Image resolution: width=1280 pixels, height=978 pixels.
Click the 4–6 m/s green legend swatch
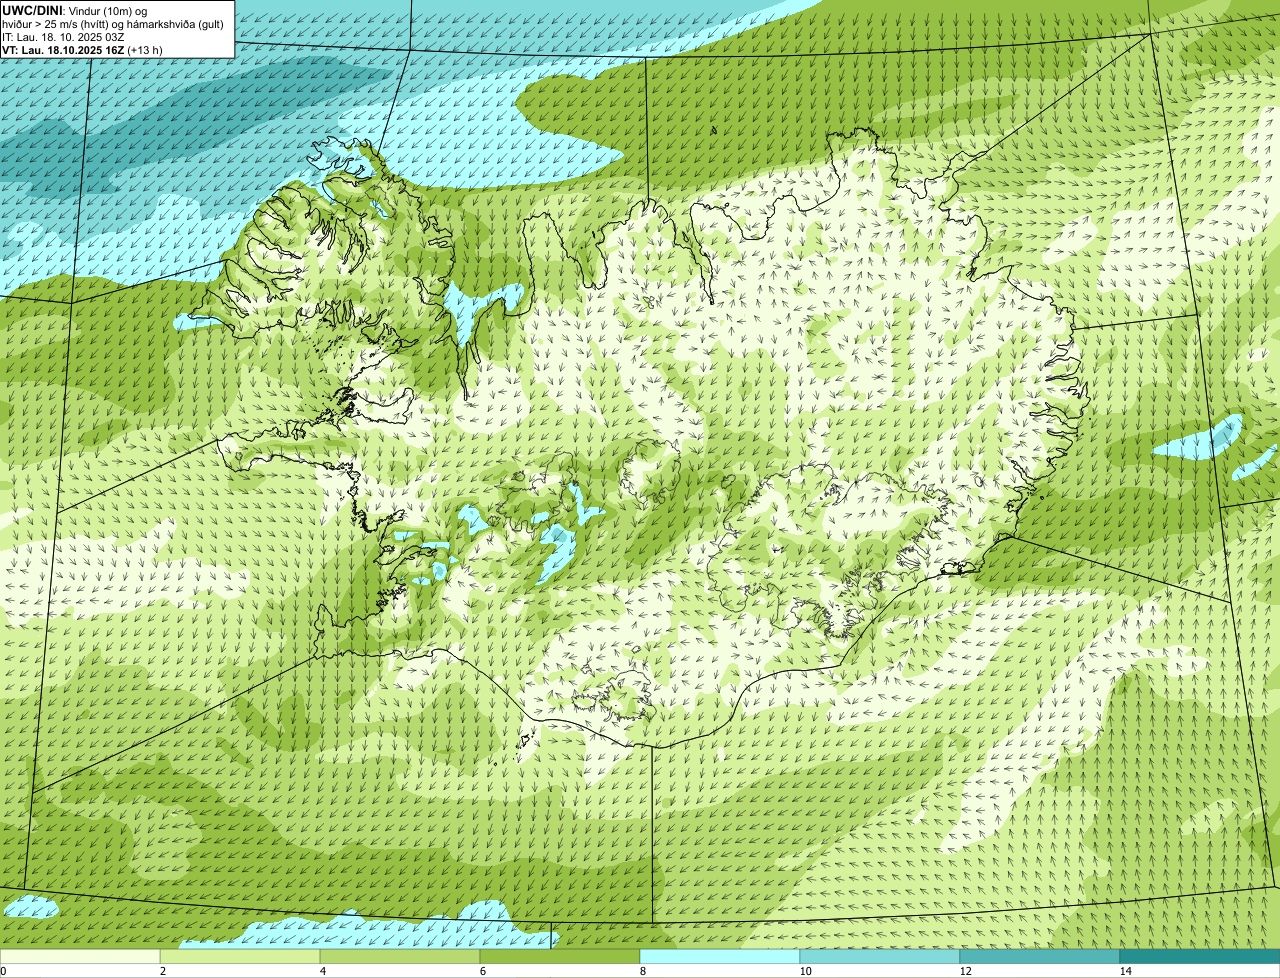(x=400, y=956)
